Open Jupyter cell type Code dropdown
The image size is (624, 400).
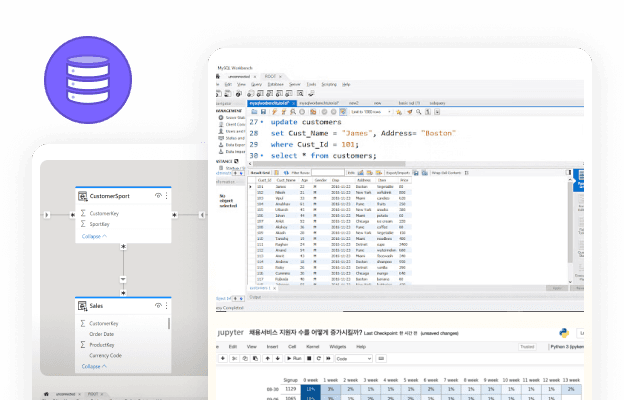coord(353,359)
